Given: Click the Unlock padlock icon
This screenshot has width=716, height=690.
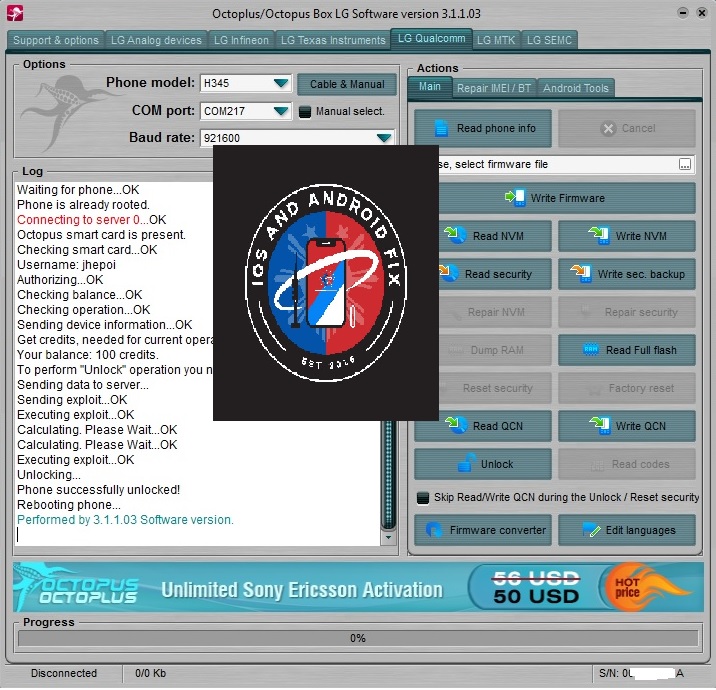Looking at the screenshot, I should (465, 463).
